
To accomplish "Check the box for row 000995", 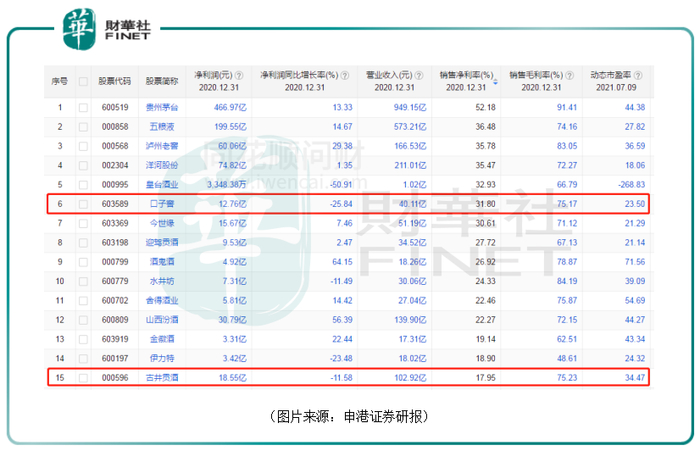I will click(x=83, y=185).
